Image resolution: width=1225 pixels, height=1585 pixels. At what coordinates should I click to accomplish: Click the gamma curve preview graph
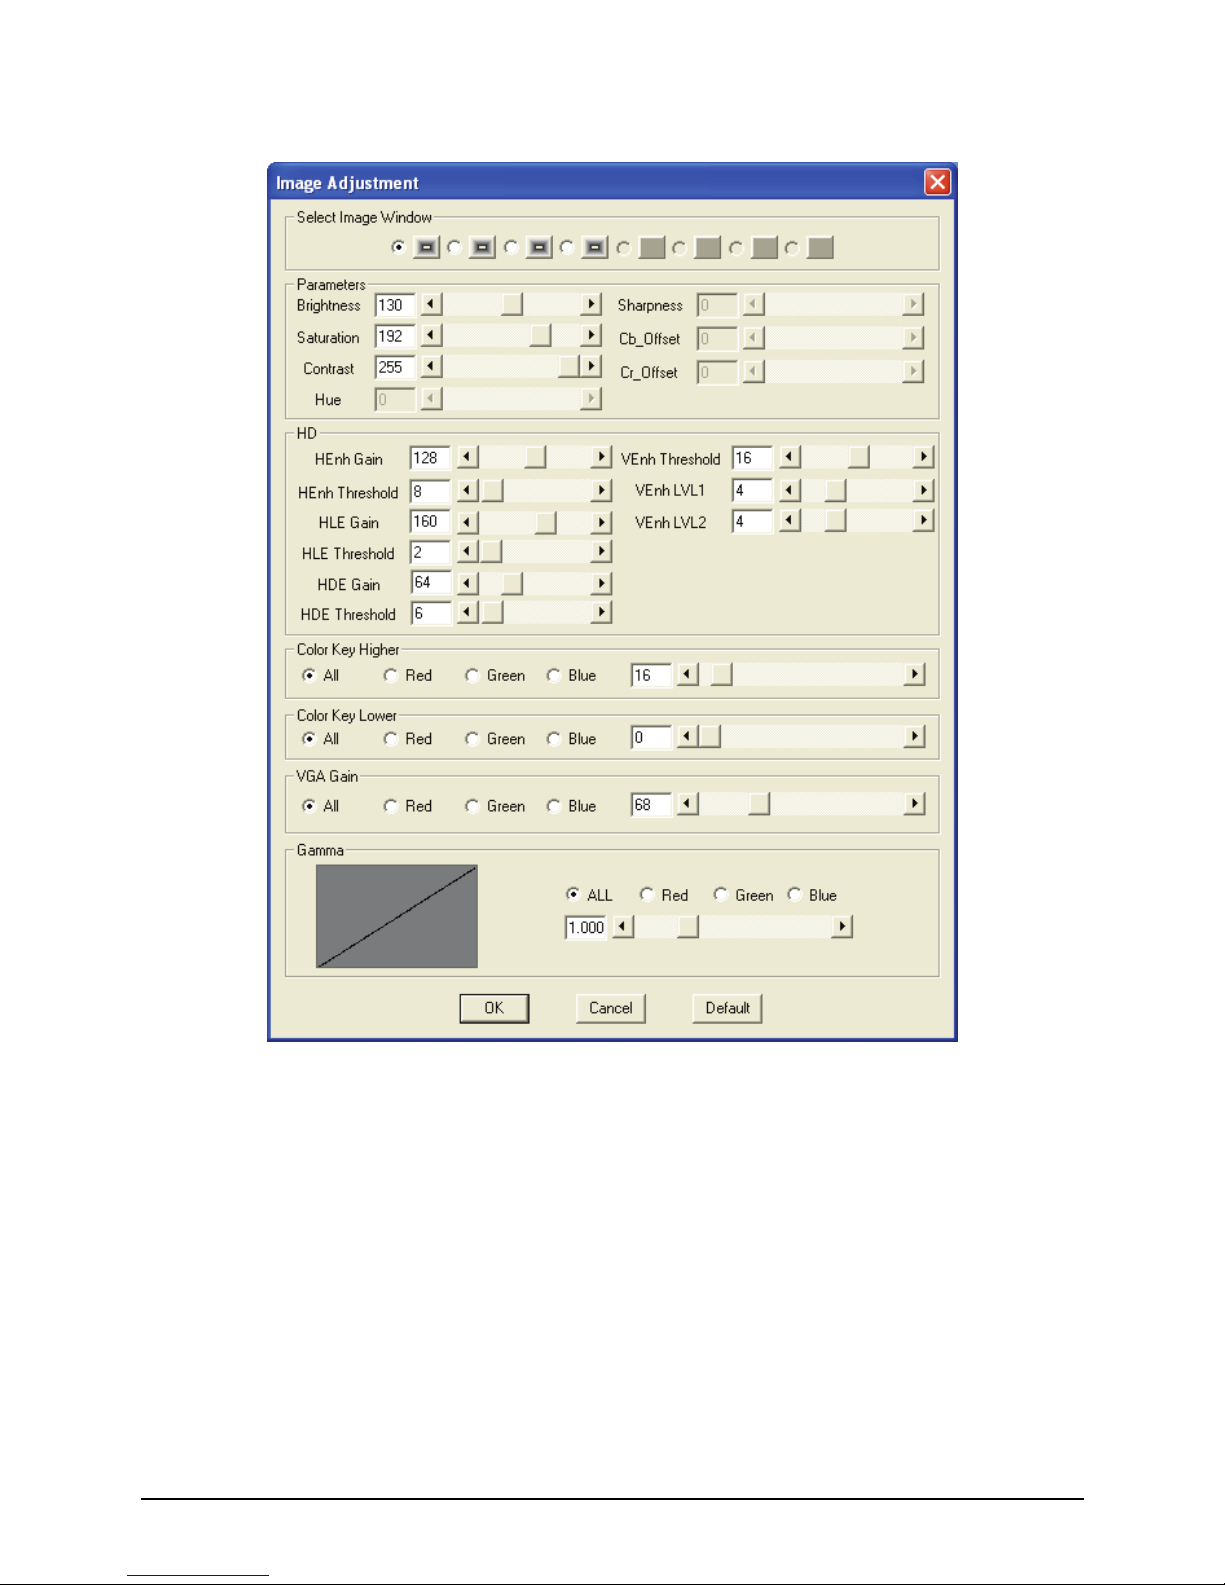[397, 916]
